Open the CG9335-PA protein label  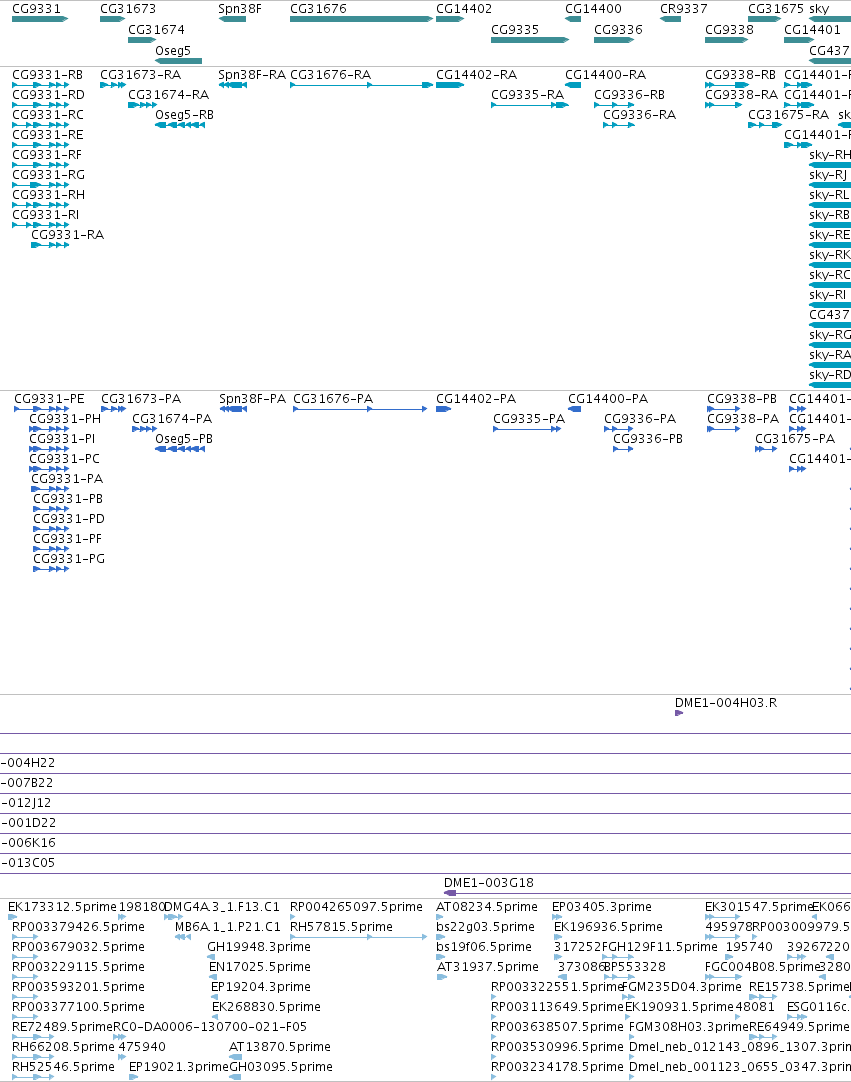(529, 419)
